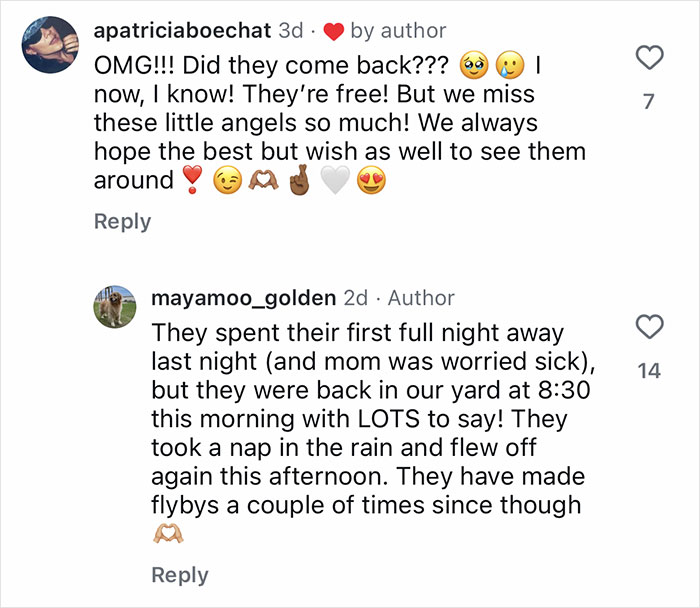The height and width of the screenshot is (608, 700).
Task: Click the heart-eyes emoji in first comment
Action: point(372,182)
